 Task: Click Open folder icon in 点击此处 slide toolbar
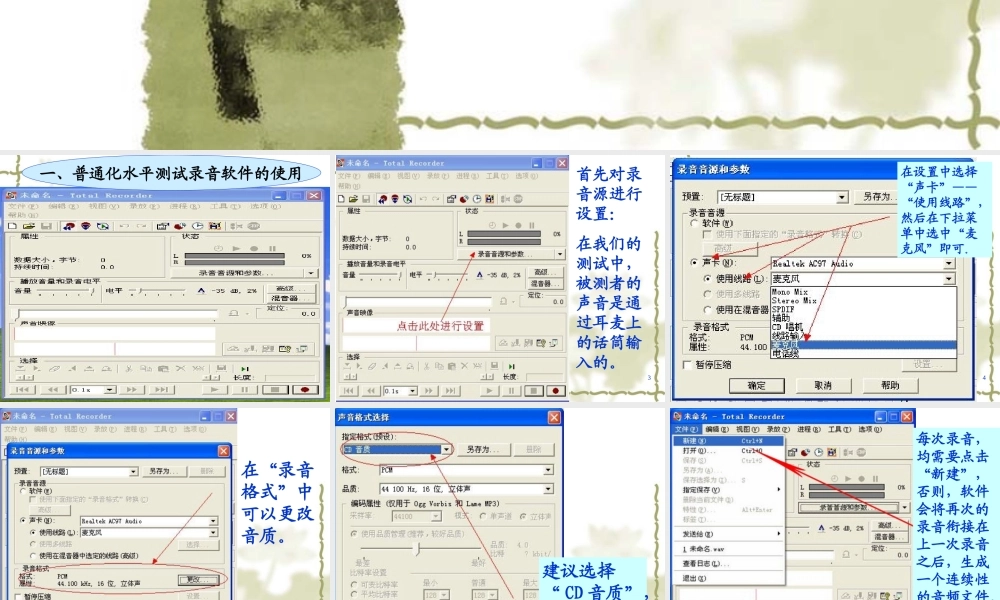pos(353,199)
